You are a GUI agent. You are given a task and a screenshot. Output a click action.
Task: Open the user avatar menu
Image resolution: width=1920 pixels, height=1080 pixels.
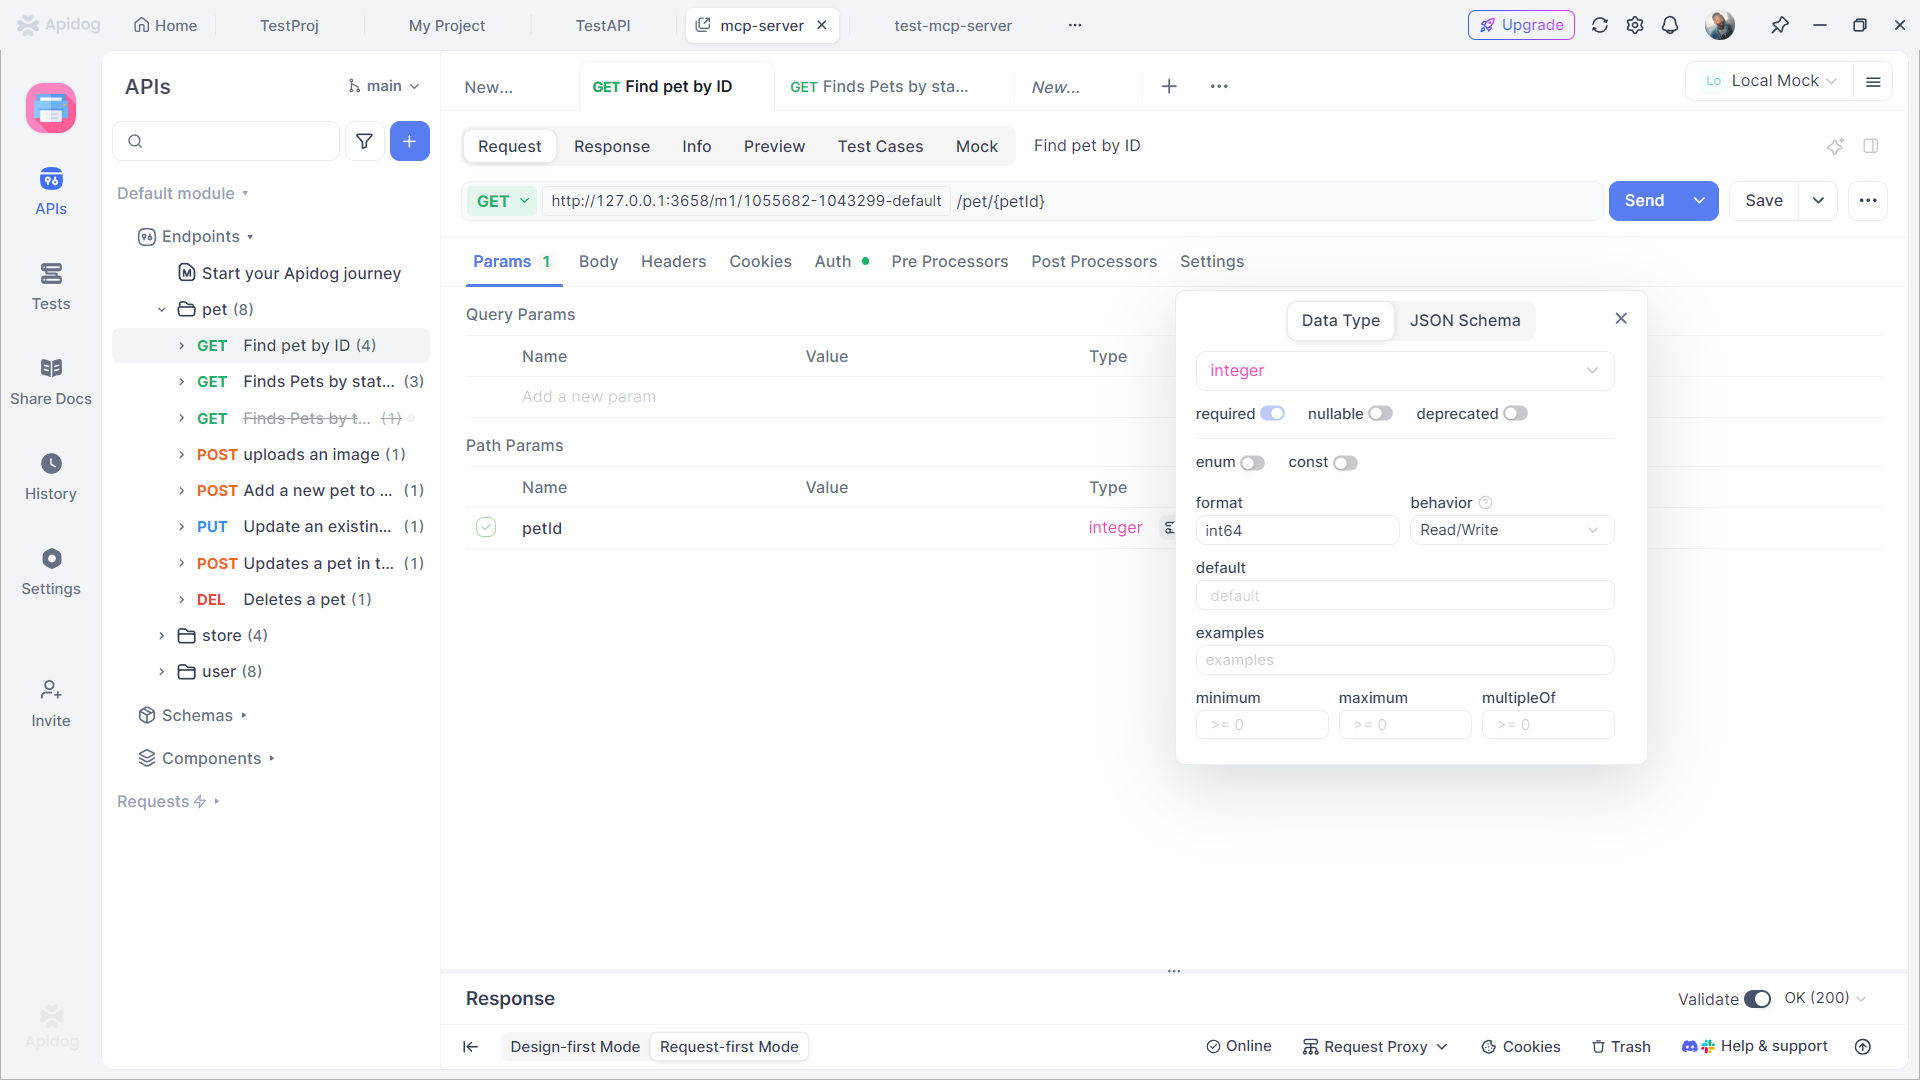click(x=1720, y=25)
